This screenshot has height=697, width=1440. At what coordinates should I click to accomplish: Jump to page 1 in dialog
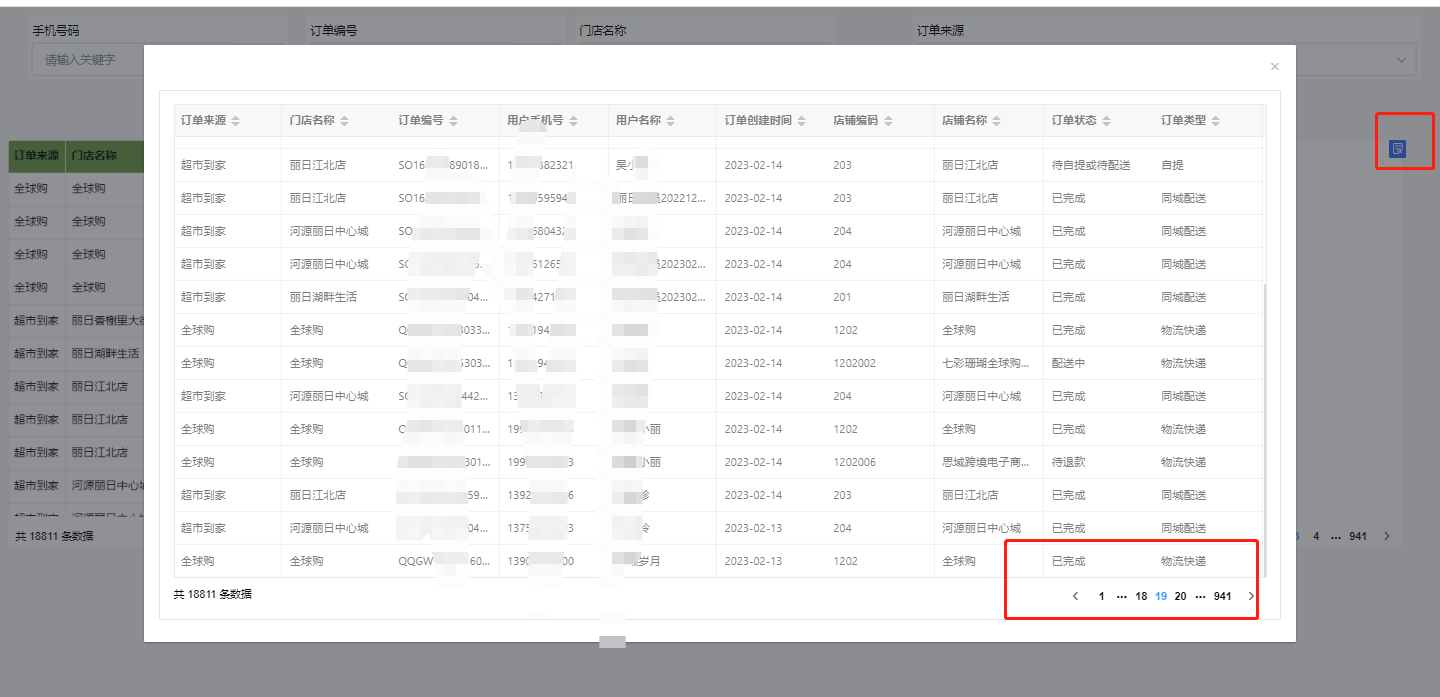pos(1101,596)
